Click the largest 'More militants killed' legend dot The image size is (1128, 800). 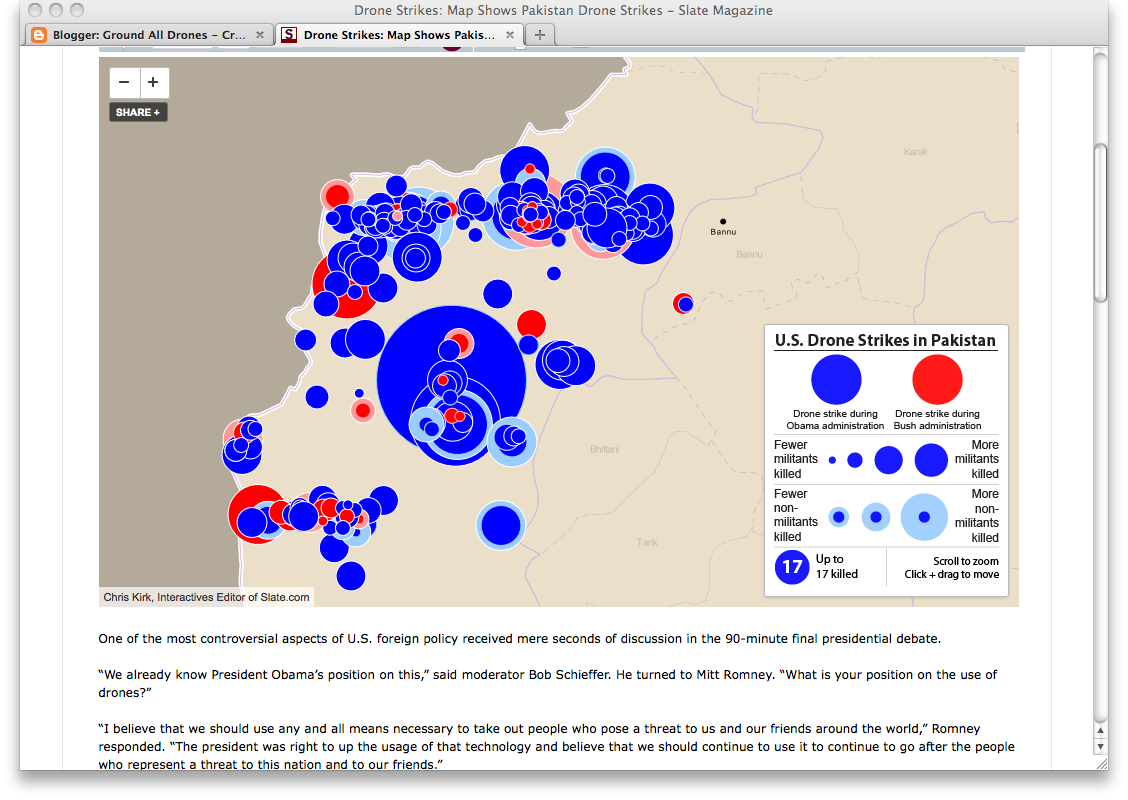[x=931, y=460]
